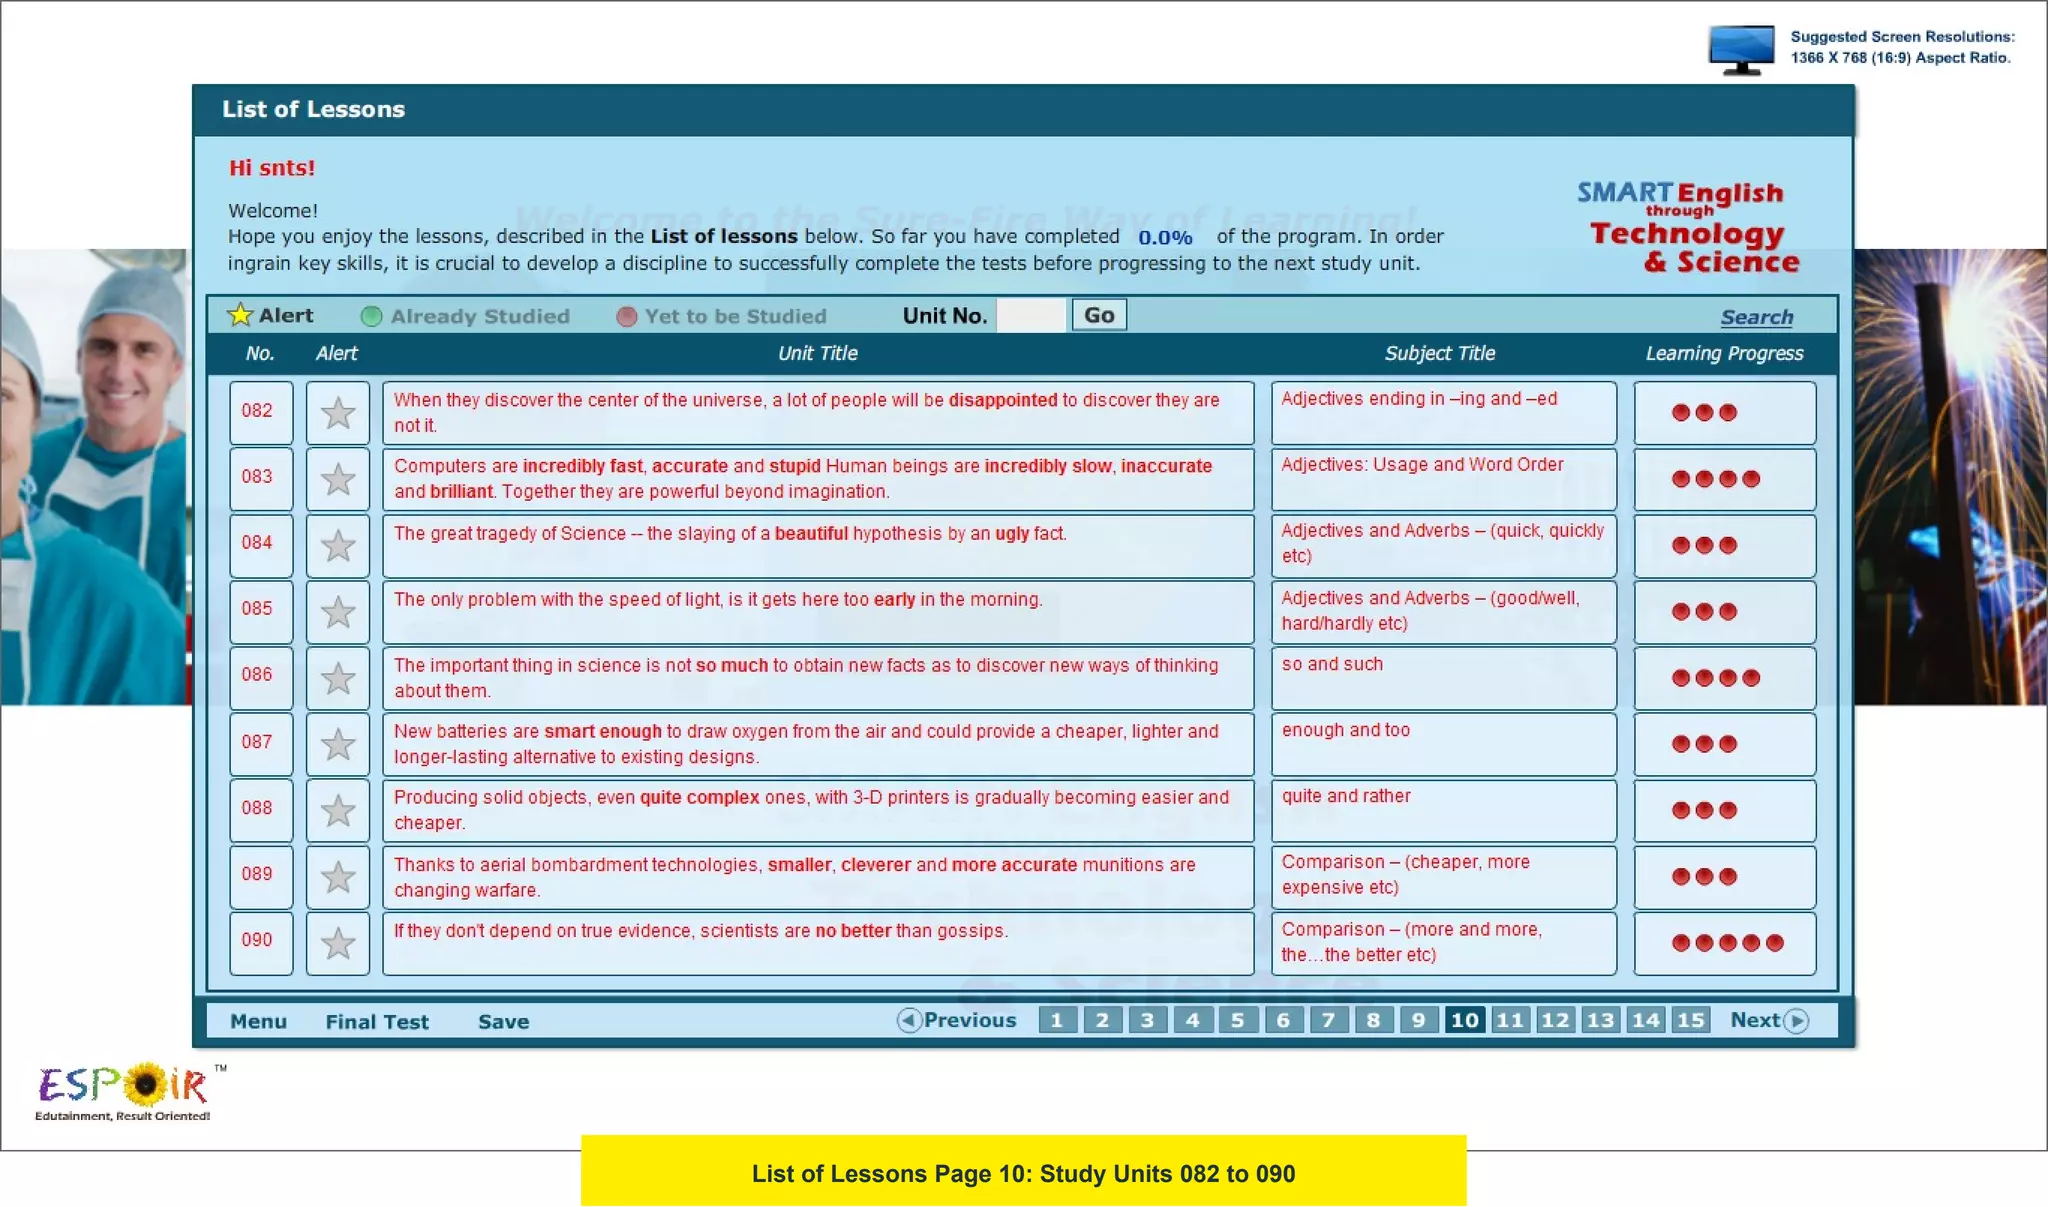Go to page 4
The height and width of the screenshot is (1207, 2048).
pyautogui.click(x=1193, y=1020)
